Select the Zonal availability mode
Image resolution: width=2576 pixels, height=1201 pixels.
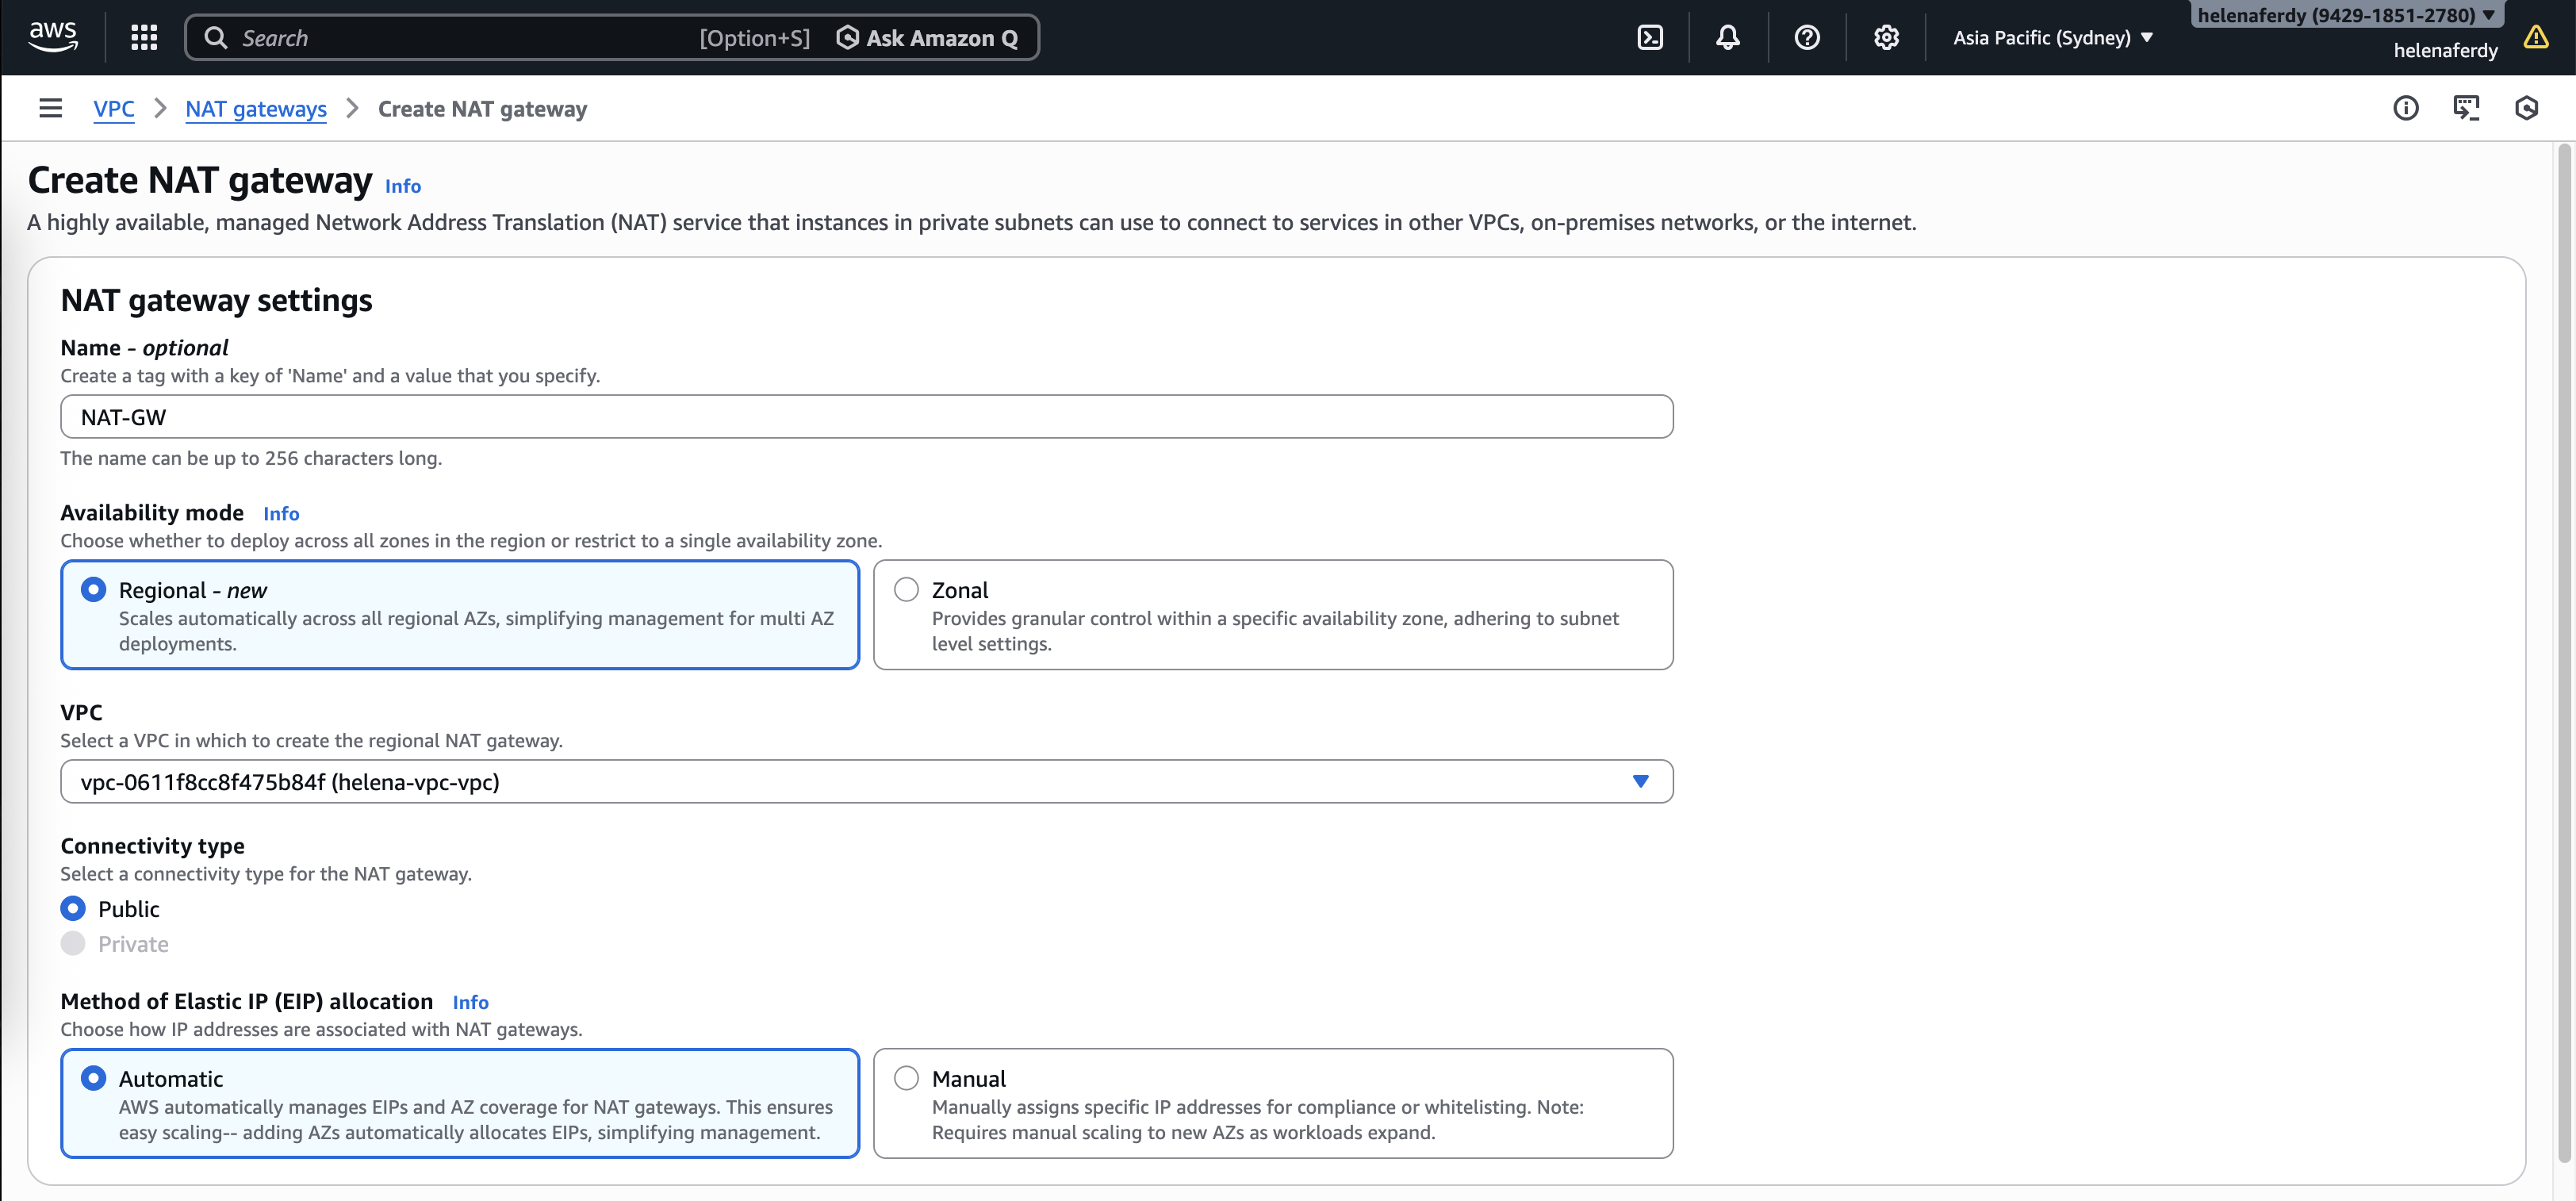[906, 590]
